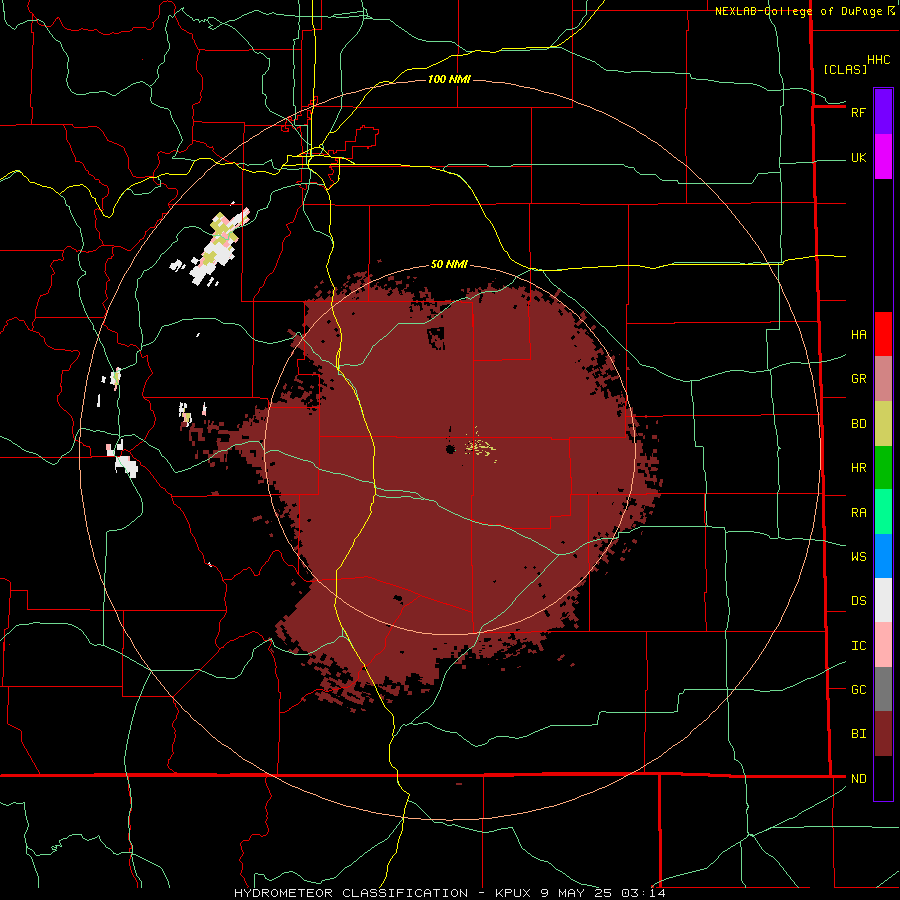Click the DS legend label

point(858,601)
